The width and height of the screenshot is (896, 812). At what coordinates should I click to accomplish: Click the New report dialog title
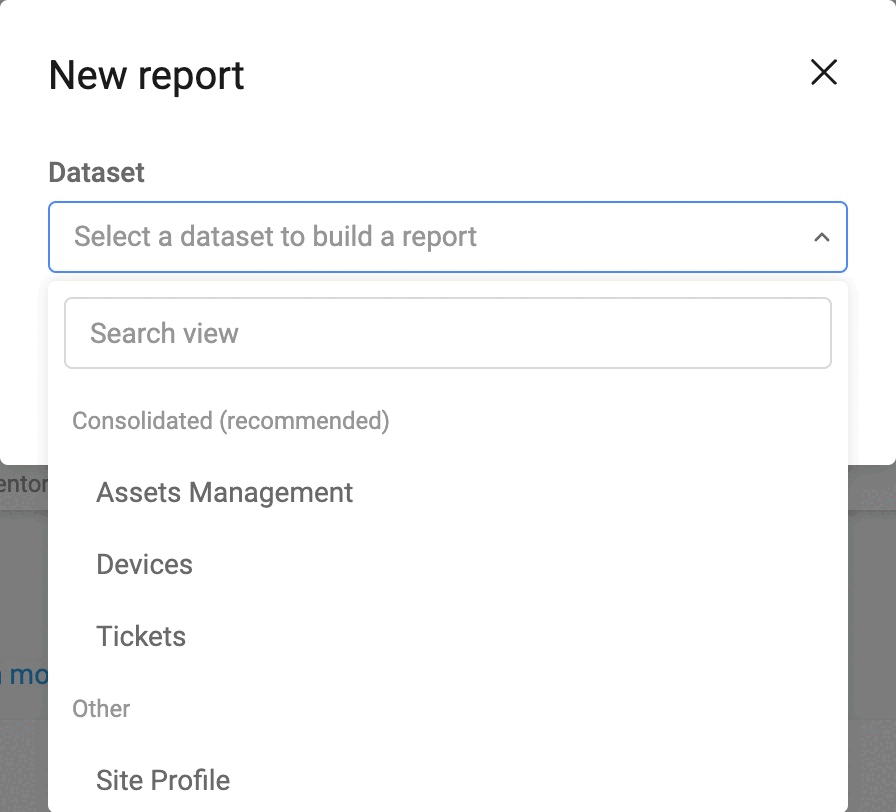(147, 76)
